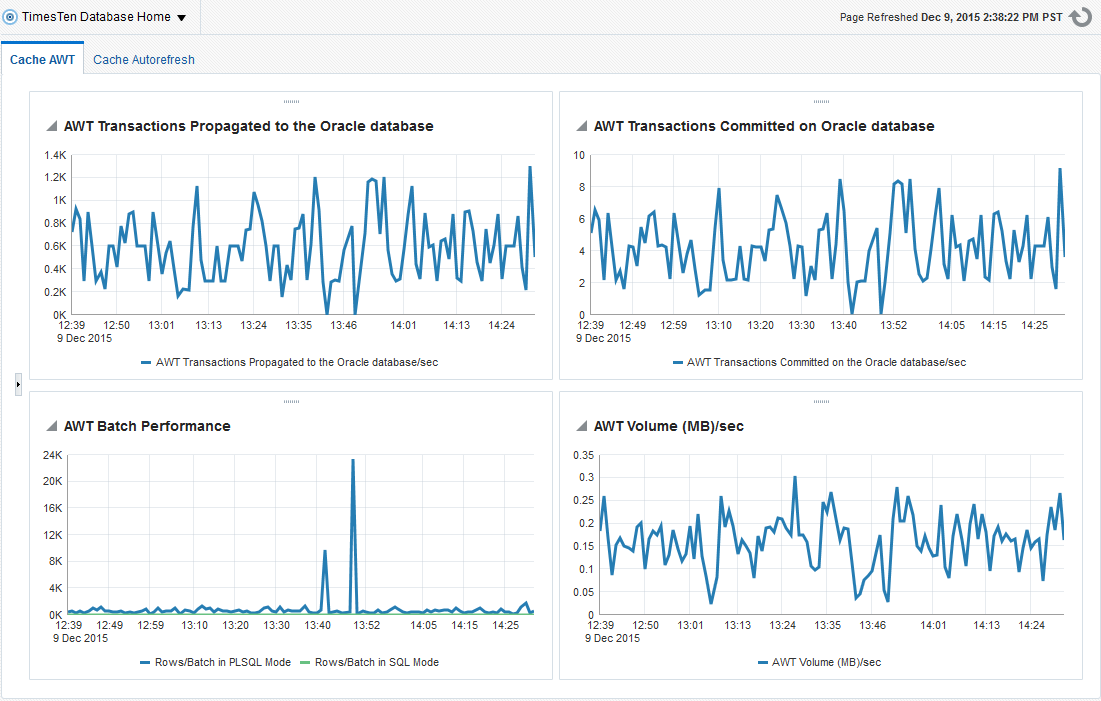Toggle Rows/Batch in SQL Mode legend series

click(x=376, y=662)
